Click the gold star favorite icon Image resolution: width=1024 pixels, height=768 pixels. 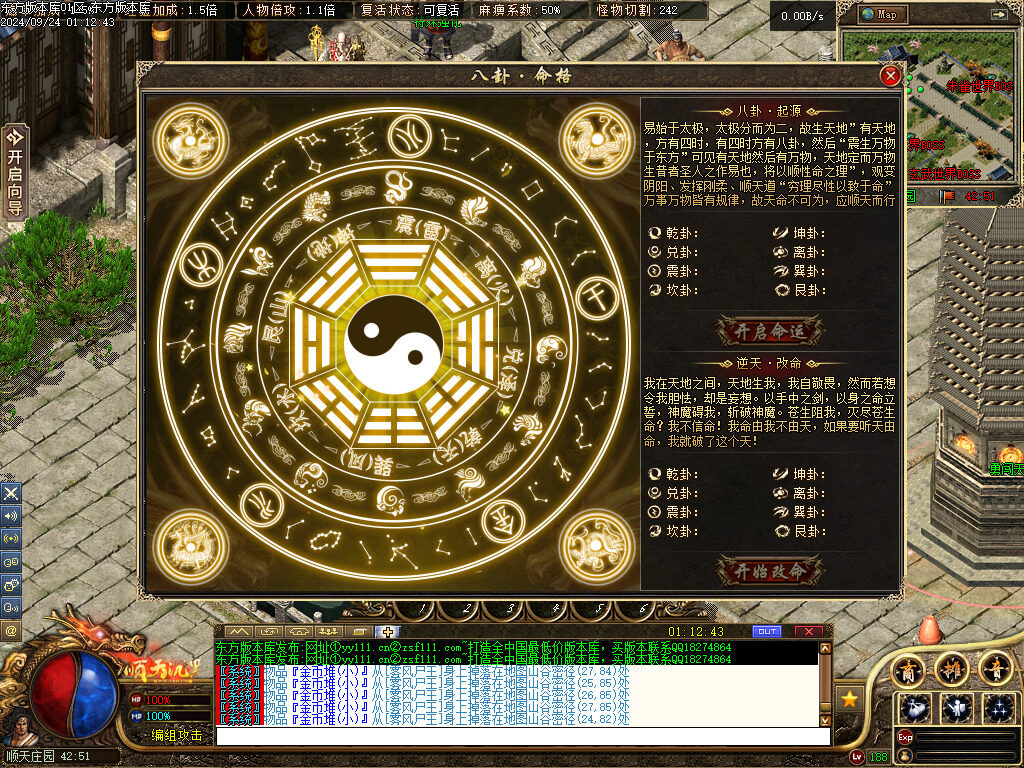(x=849, y=700)
